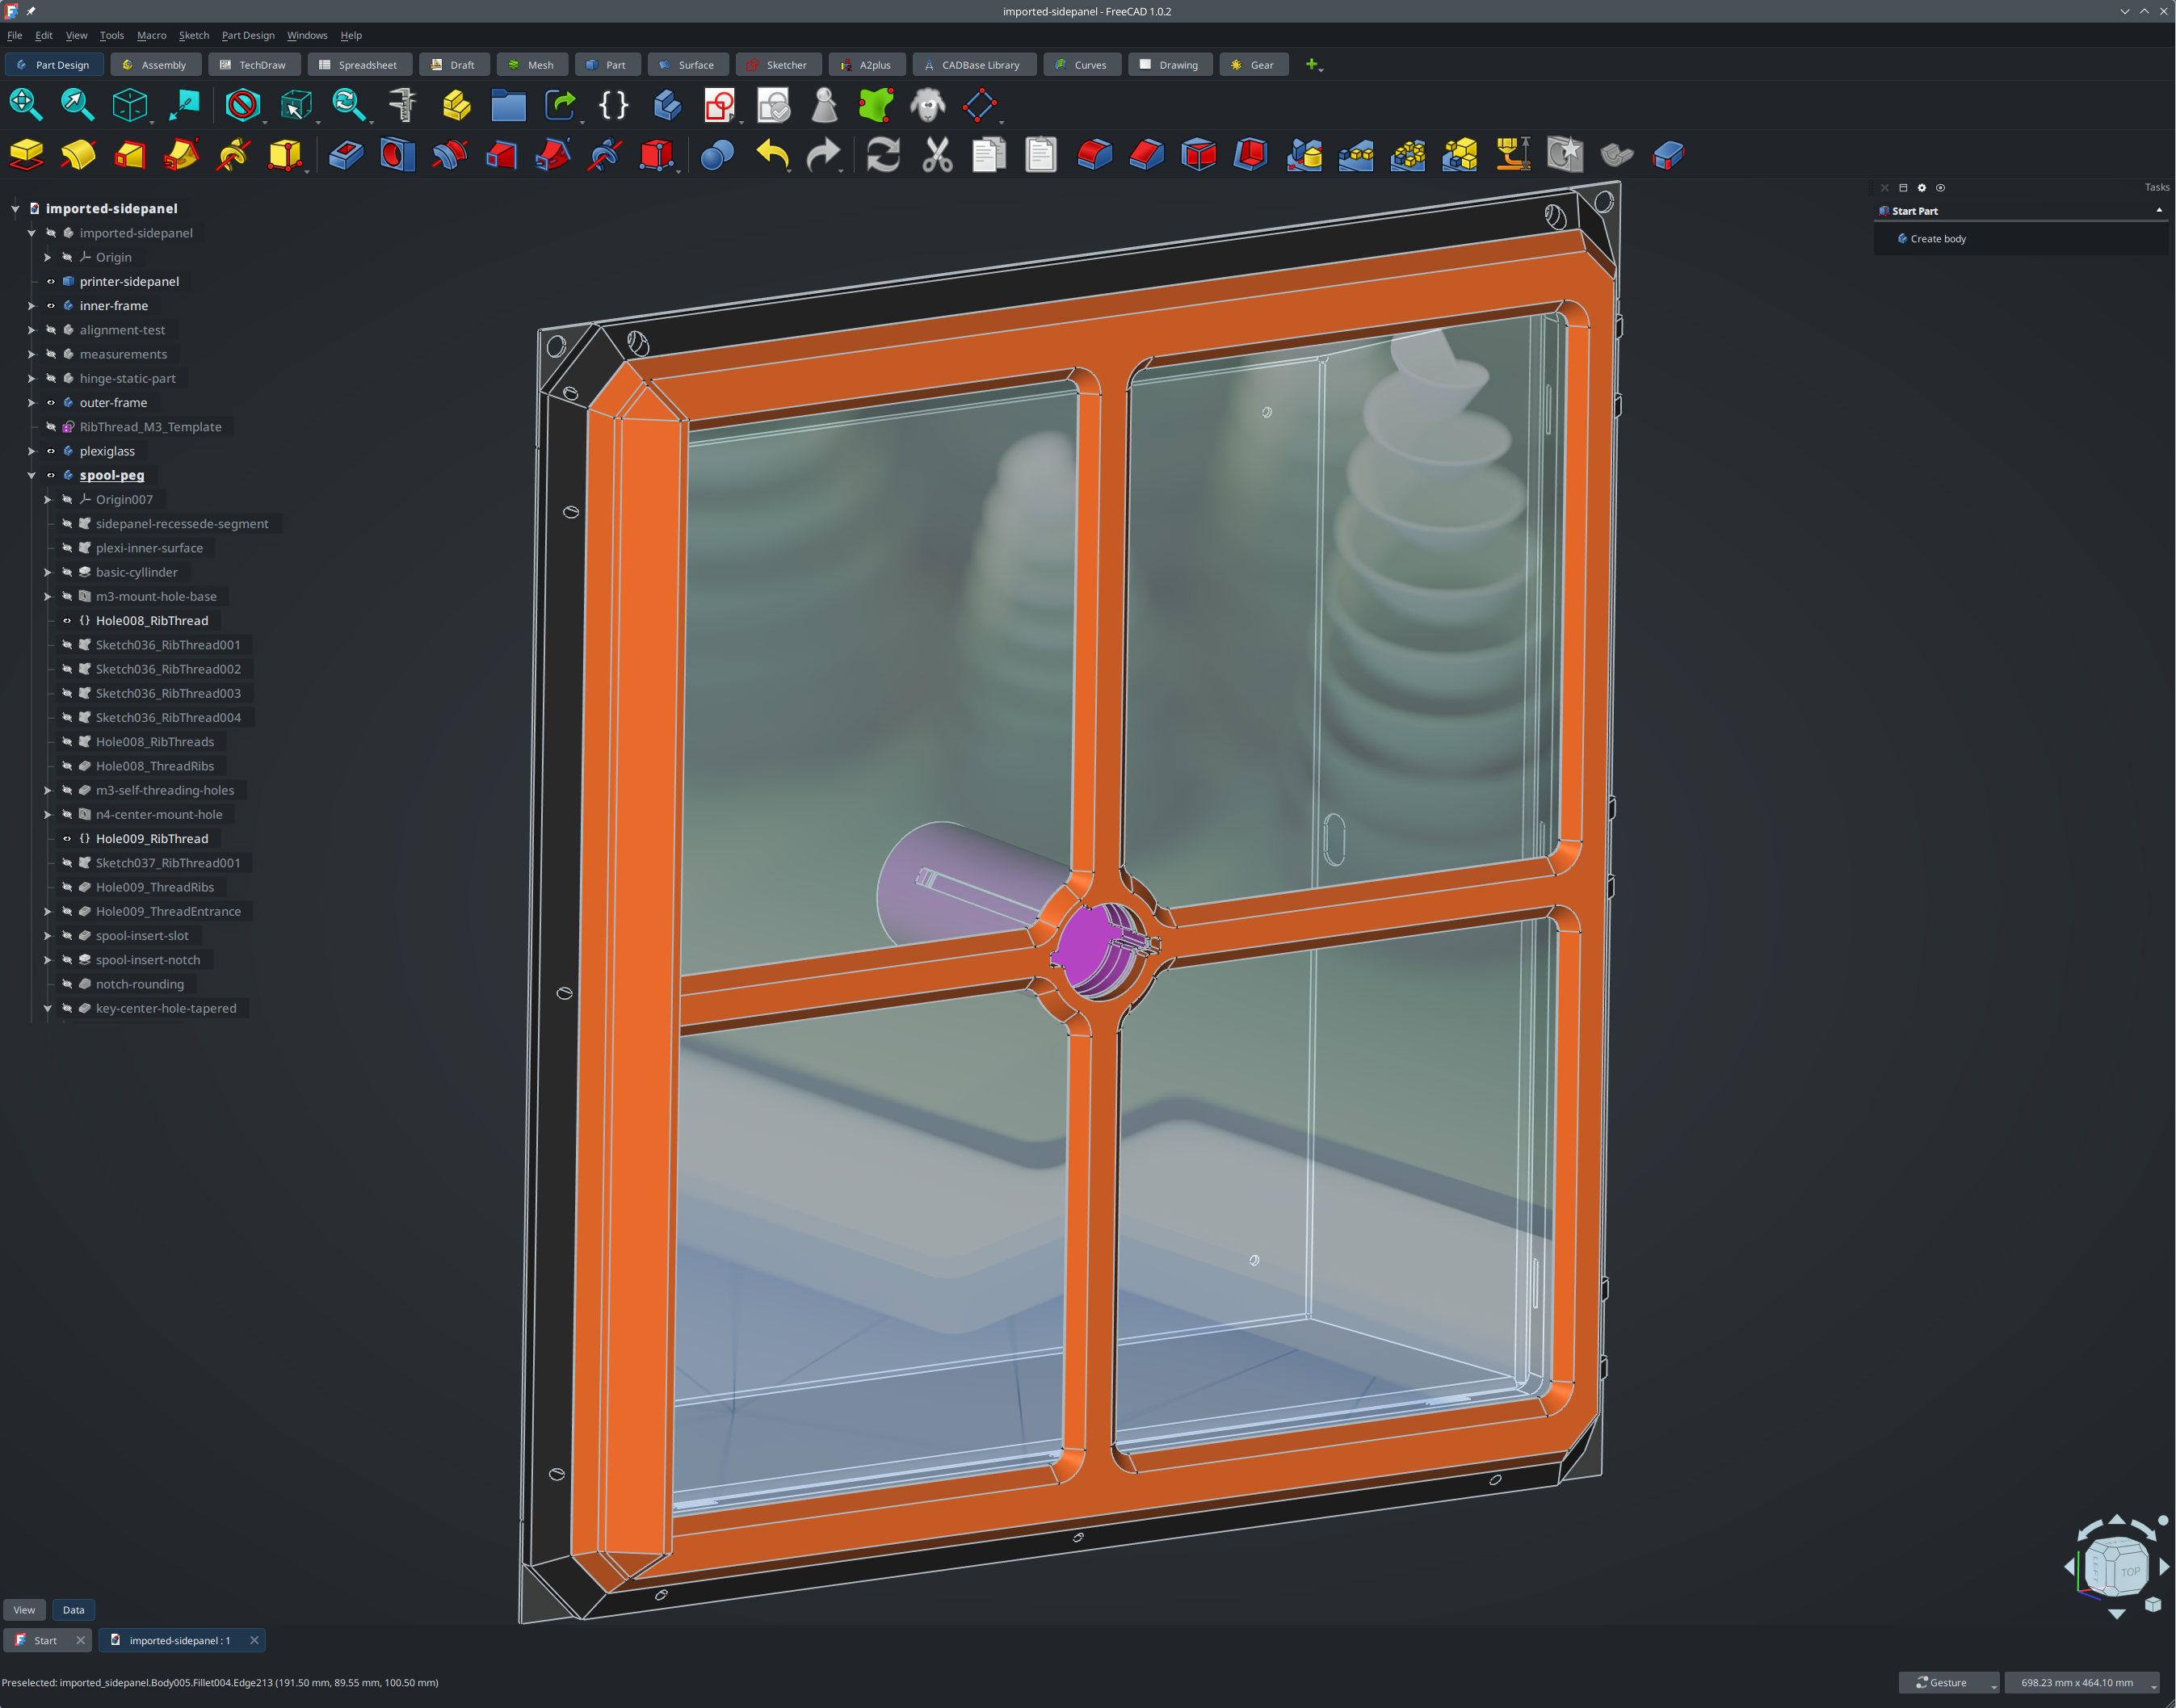The width and height of the screenshot is (2176, 1708).
Task: Apply the Fillet tool
Action: tap(1095, 155)
